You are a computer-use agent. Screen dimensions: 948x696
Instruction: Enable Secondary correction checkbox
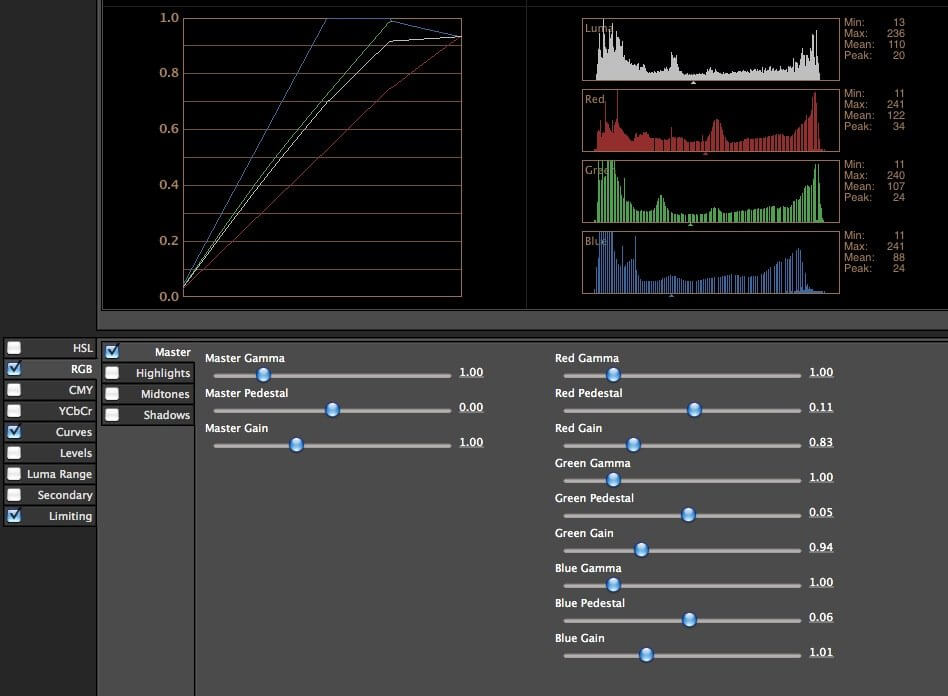pos(14,495)
